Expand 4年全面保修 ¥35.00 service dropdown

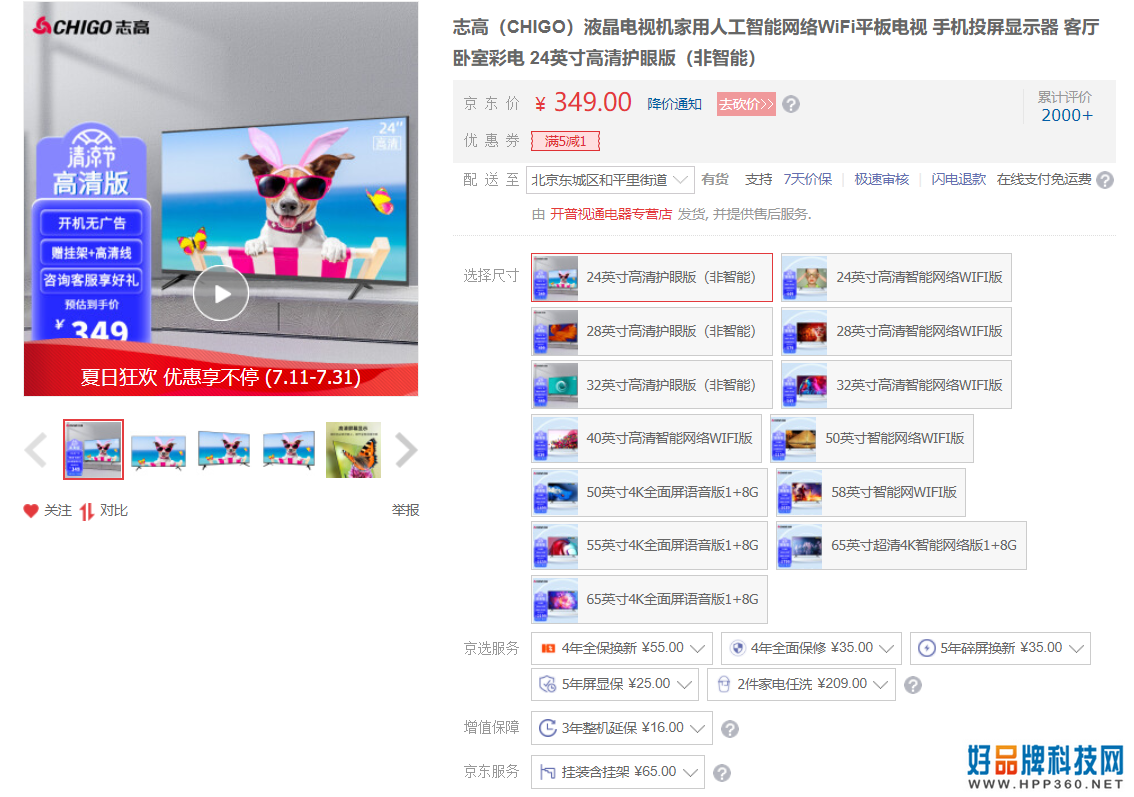click(x=811, y=648)
